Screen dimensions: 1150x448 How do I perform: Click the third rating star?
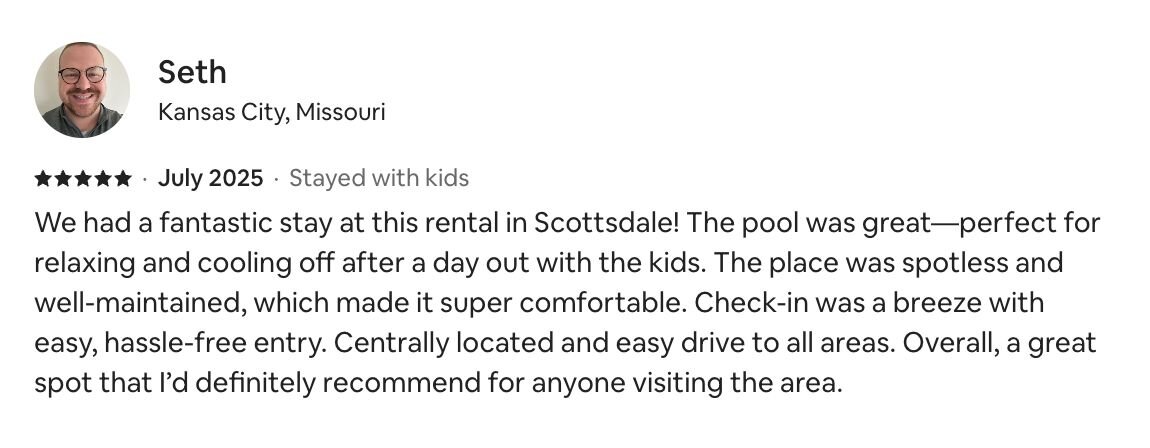[83, 178]
